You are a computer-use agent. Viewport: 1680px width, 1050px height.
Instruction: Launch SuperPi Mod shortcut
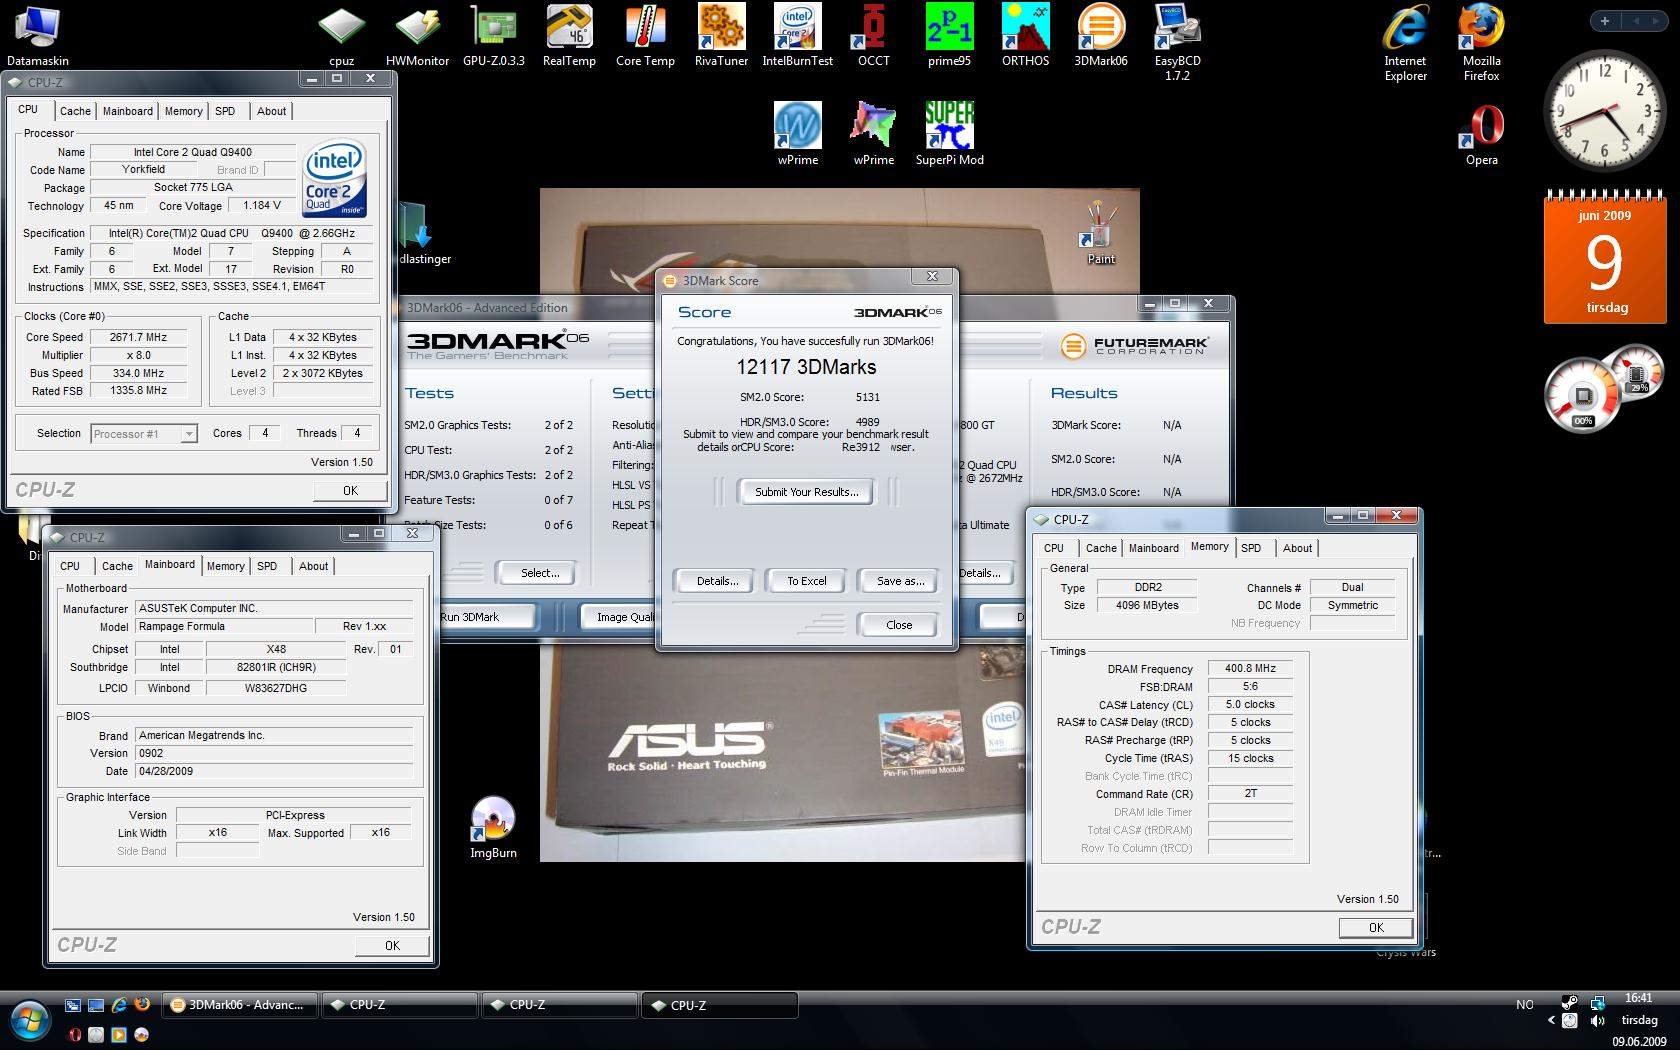[x=949, y=134]
